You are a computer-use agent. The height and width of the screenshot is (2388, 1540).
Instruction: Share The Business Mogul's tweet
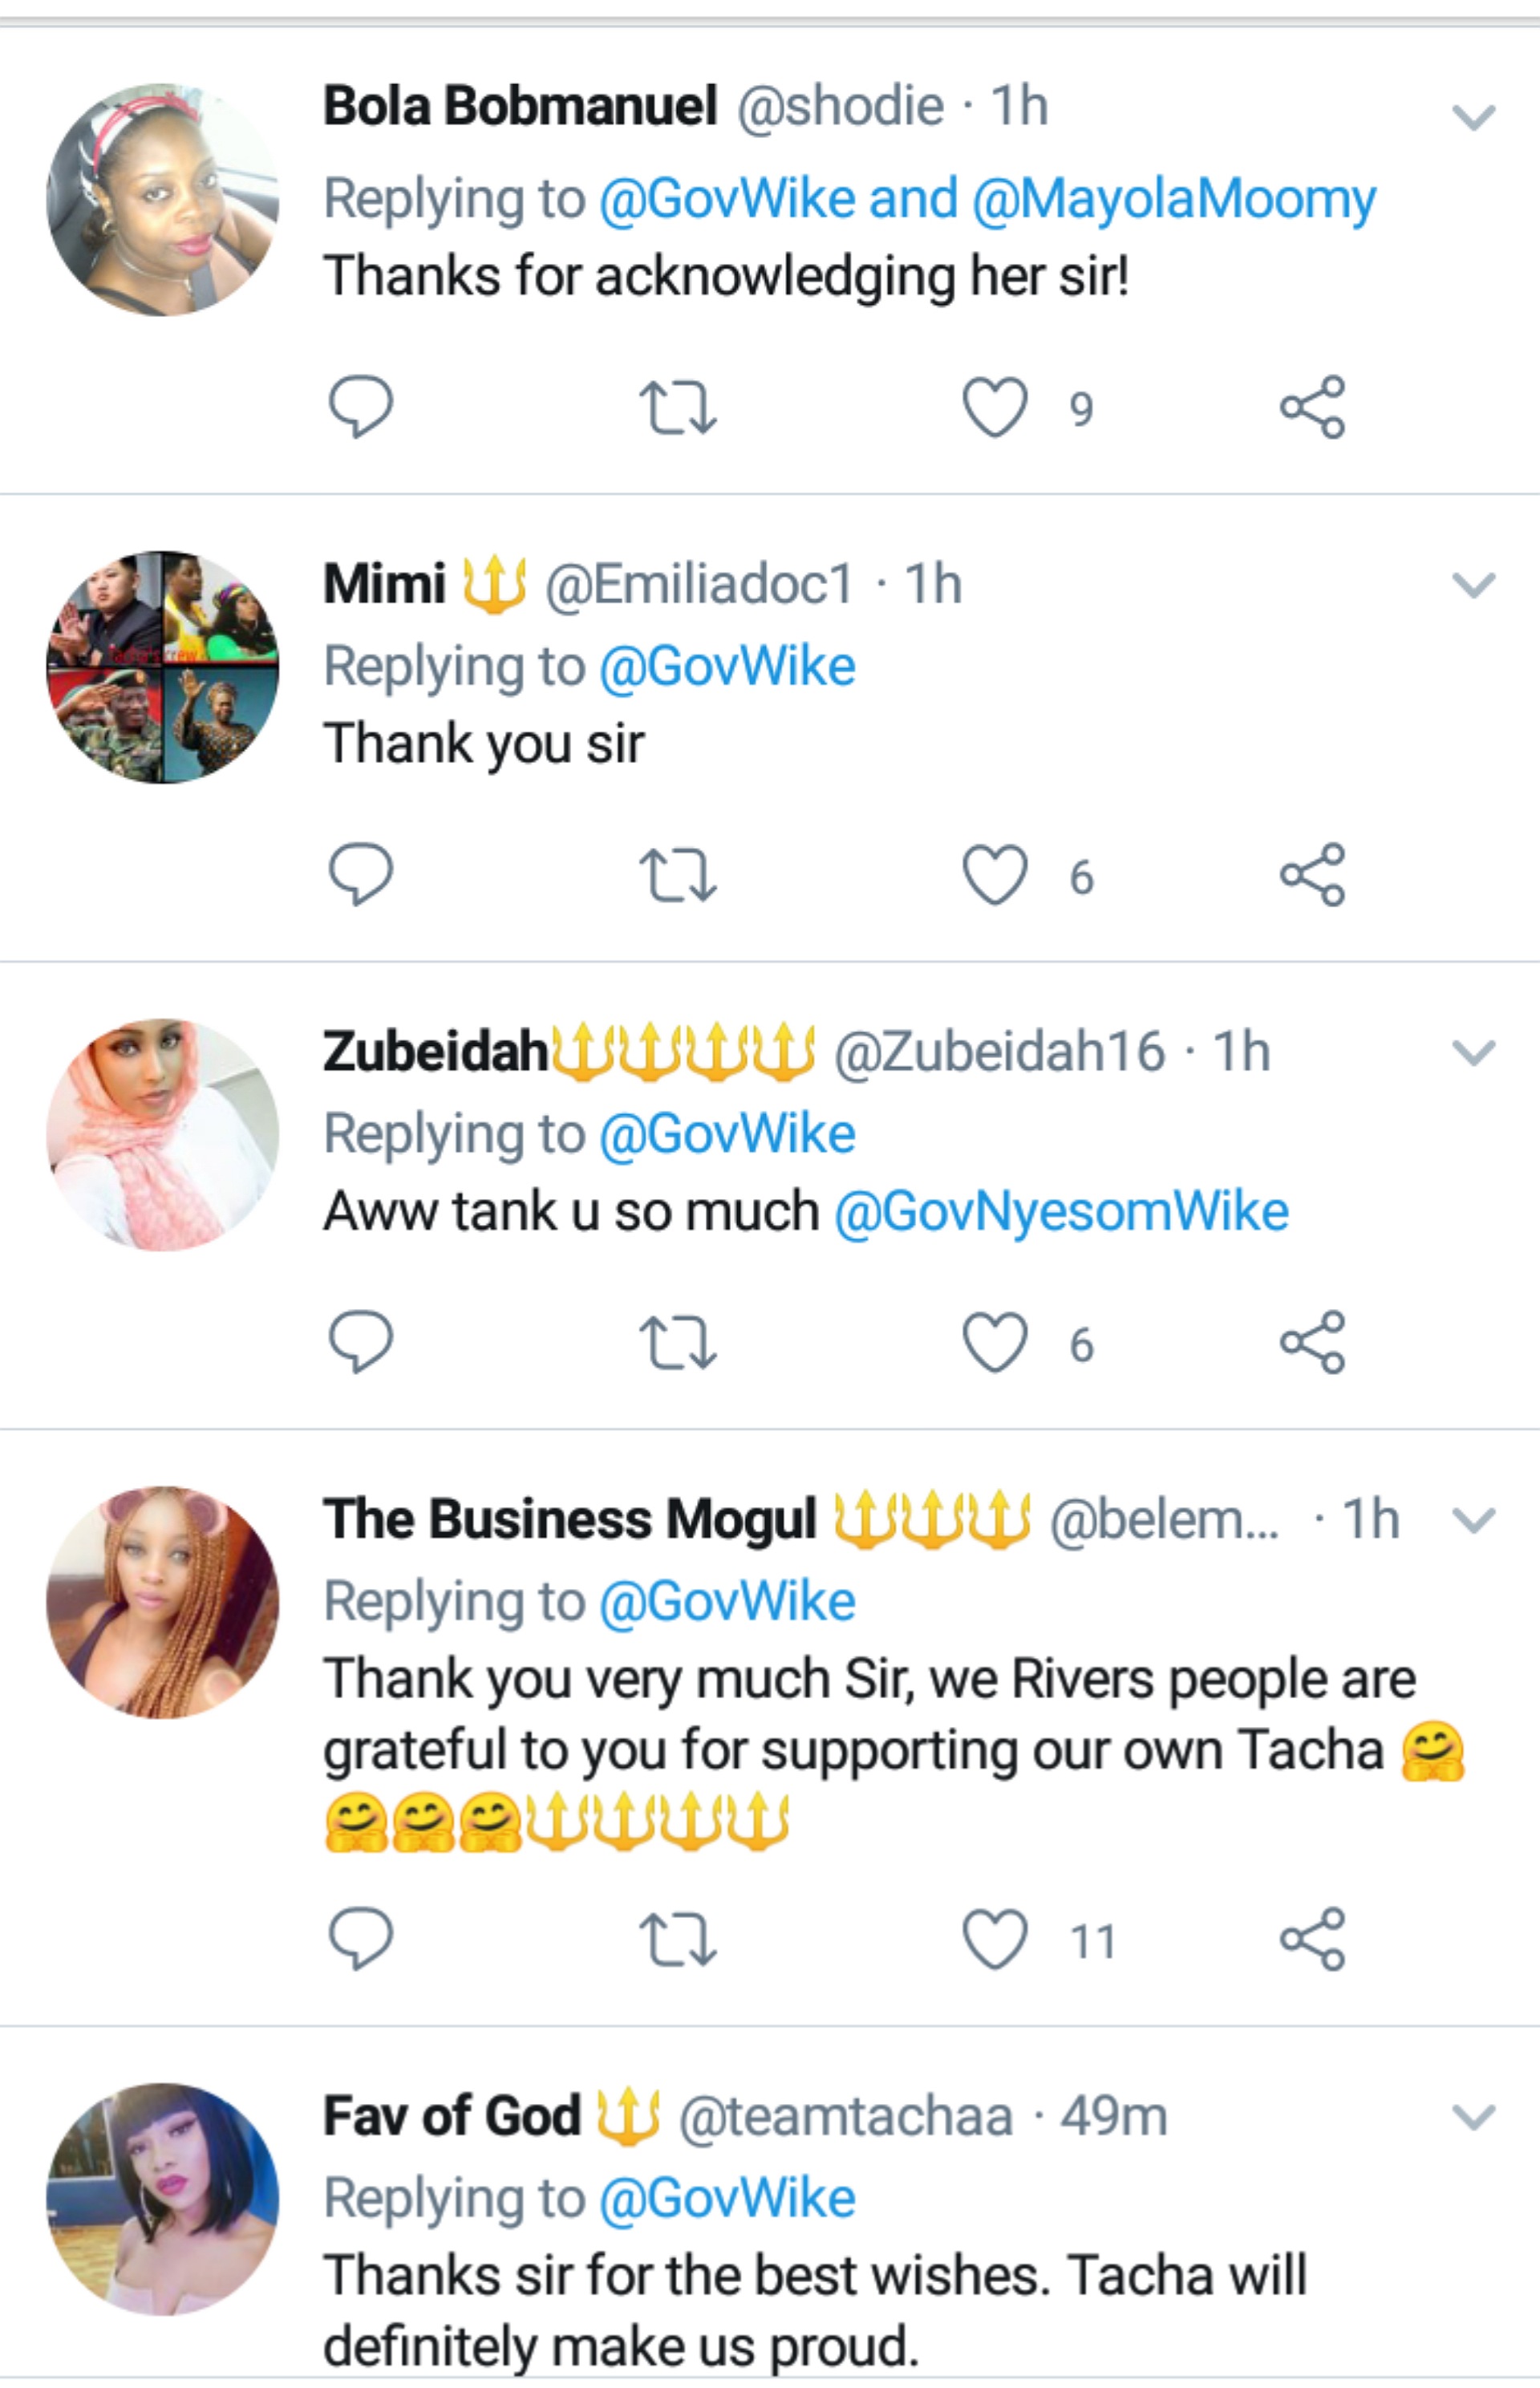(x=1313, y=1939)
